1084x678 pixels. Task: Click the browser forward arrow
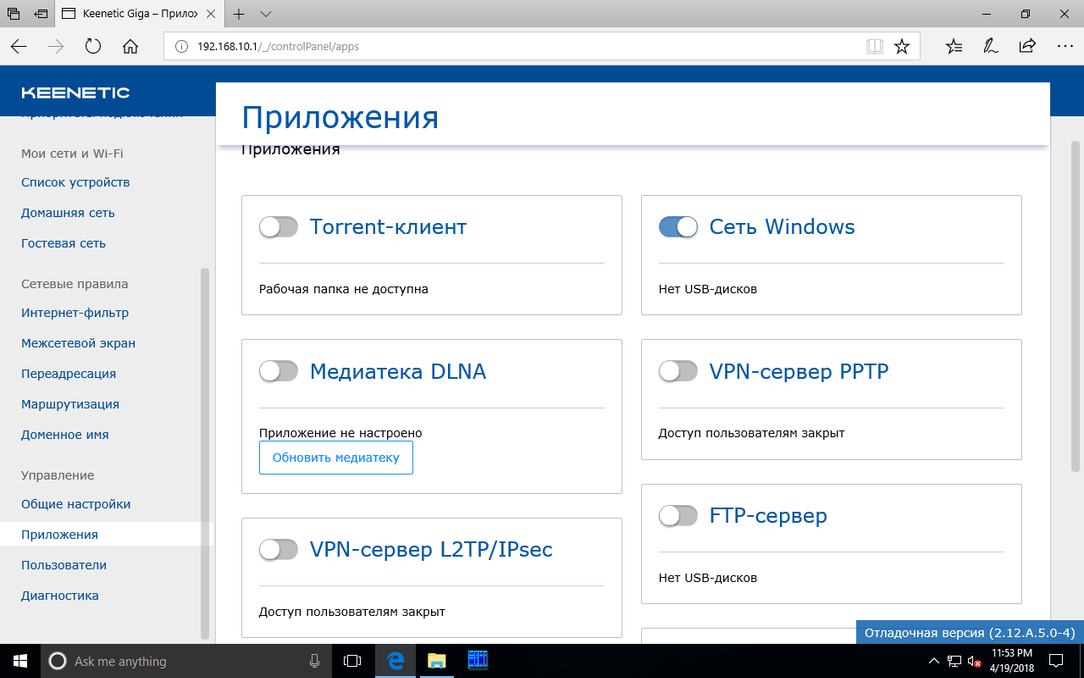point(55,46)
